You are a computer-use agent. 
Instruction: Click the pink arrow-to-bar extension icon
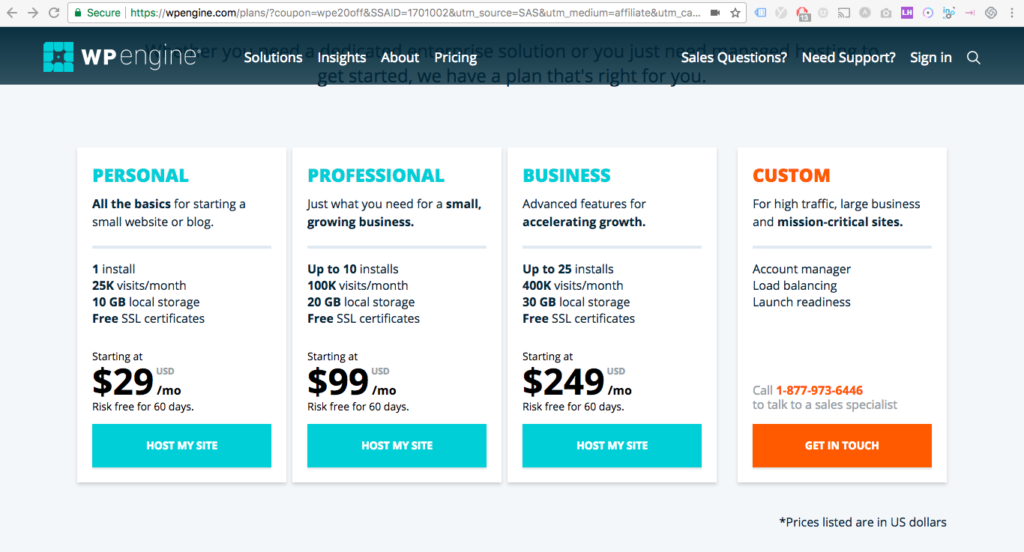(x=970, y=12)
